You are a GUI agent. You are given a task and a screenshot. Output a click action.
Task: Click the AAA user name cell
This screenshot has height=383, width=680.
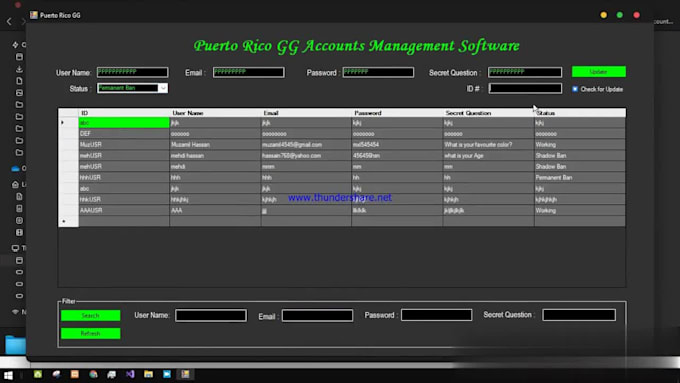[x=215, y=210]
